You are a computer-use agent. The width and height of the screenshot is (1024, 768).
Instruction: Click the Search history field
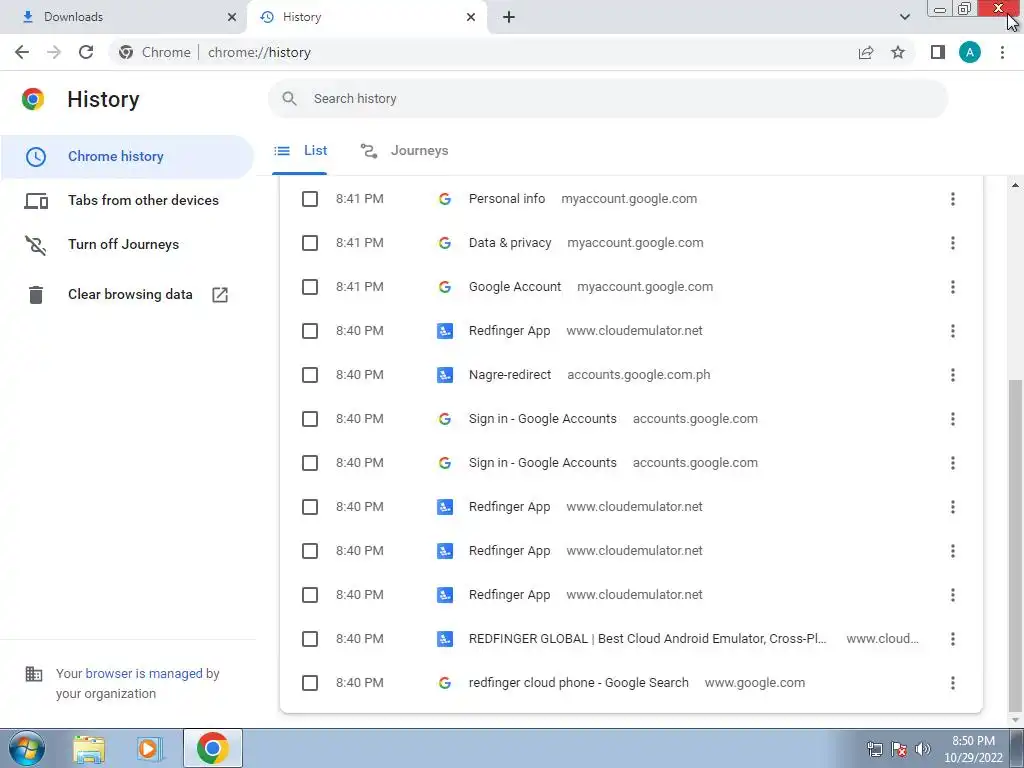click(608, 99)
